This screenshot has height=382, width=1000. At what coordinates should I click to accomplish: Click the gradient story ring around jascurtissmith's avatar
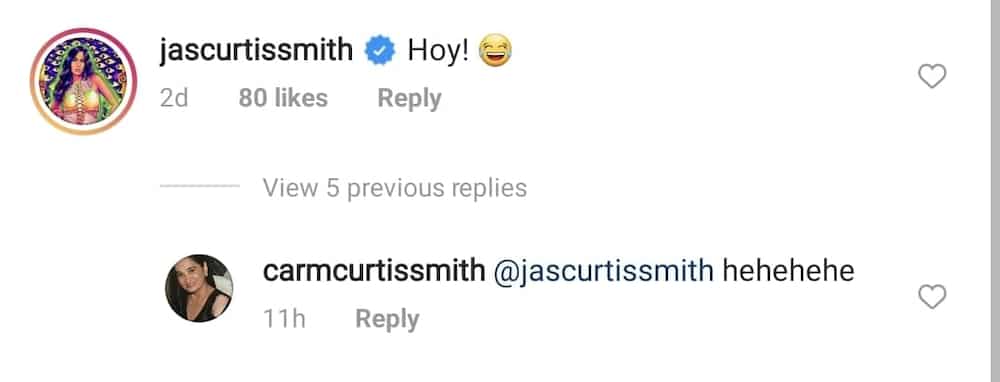pos(84,81)
